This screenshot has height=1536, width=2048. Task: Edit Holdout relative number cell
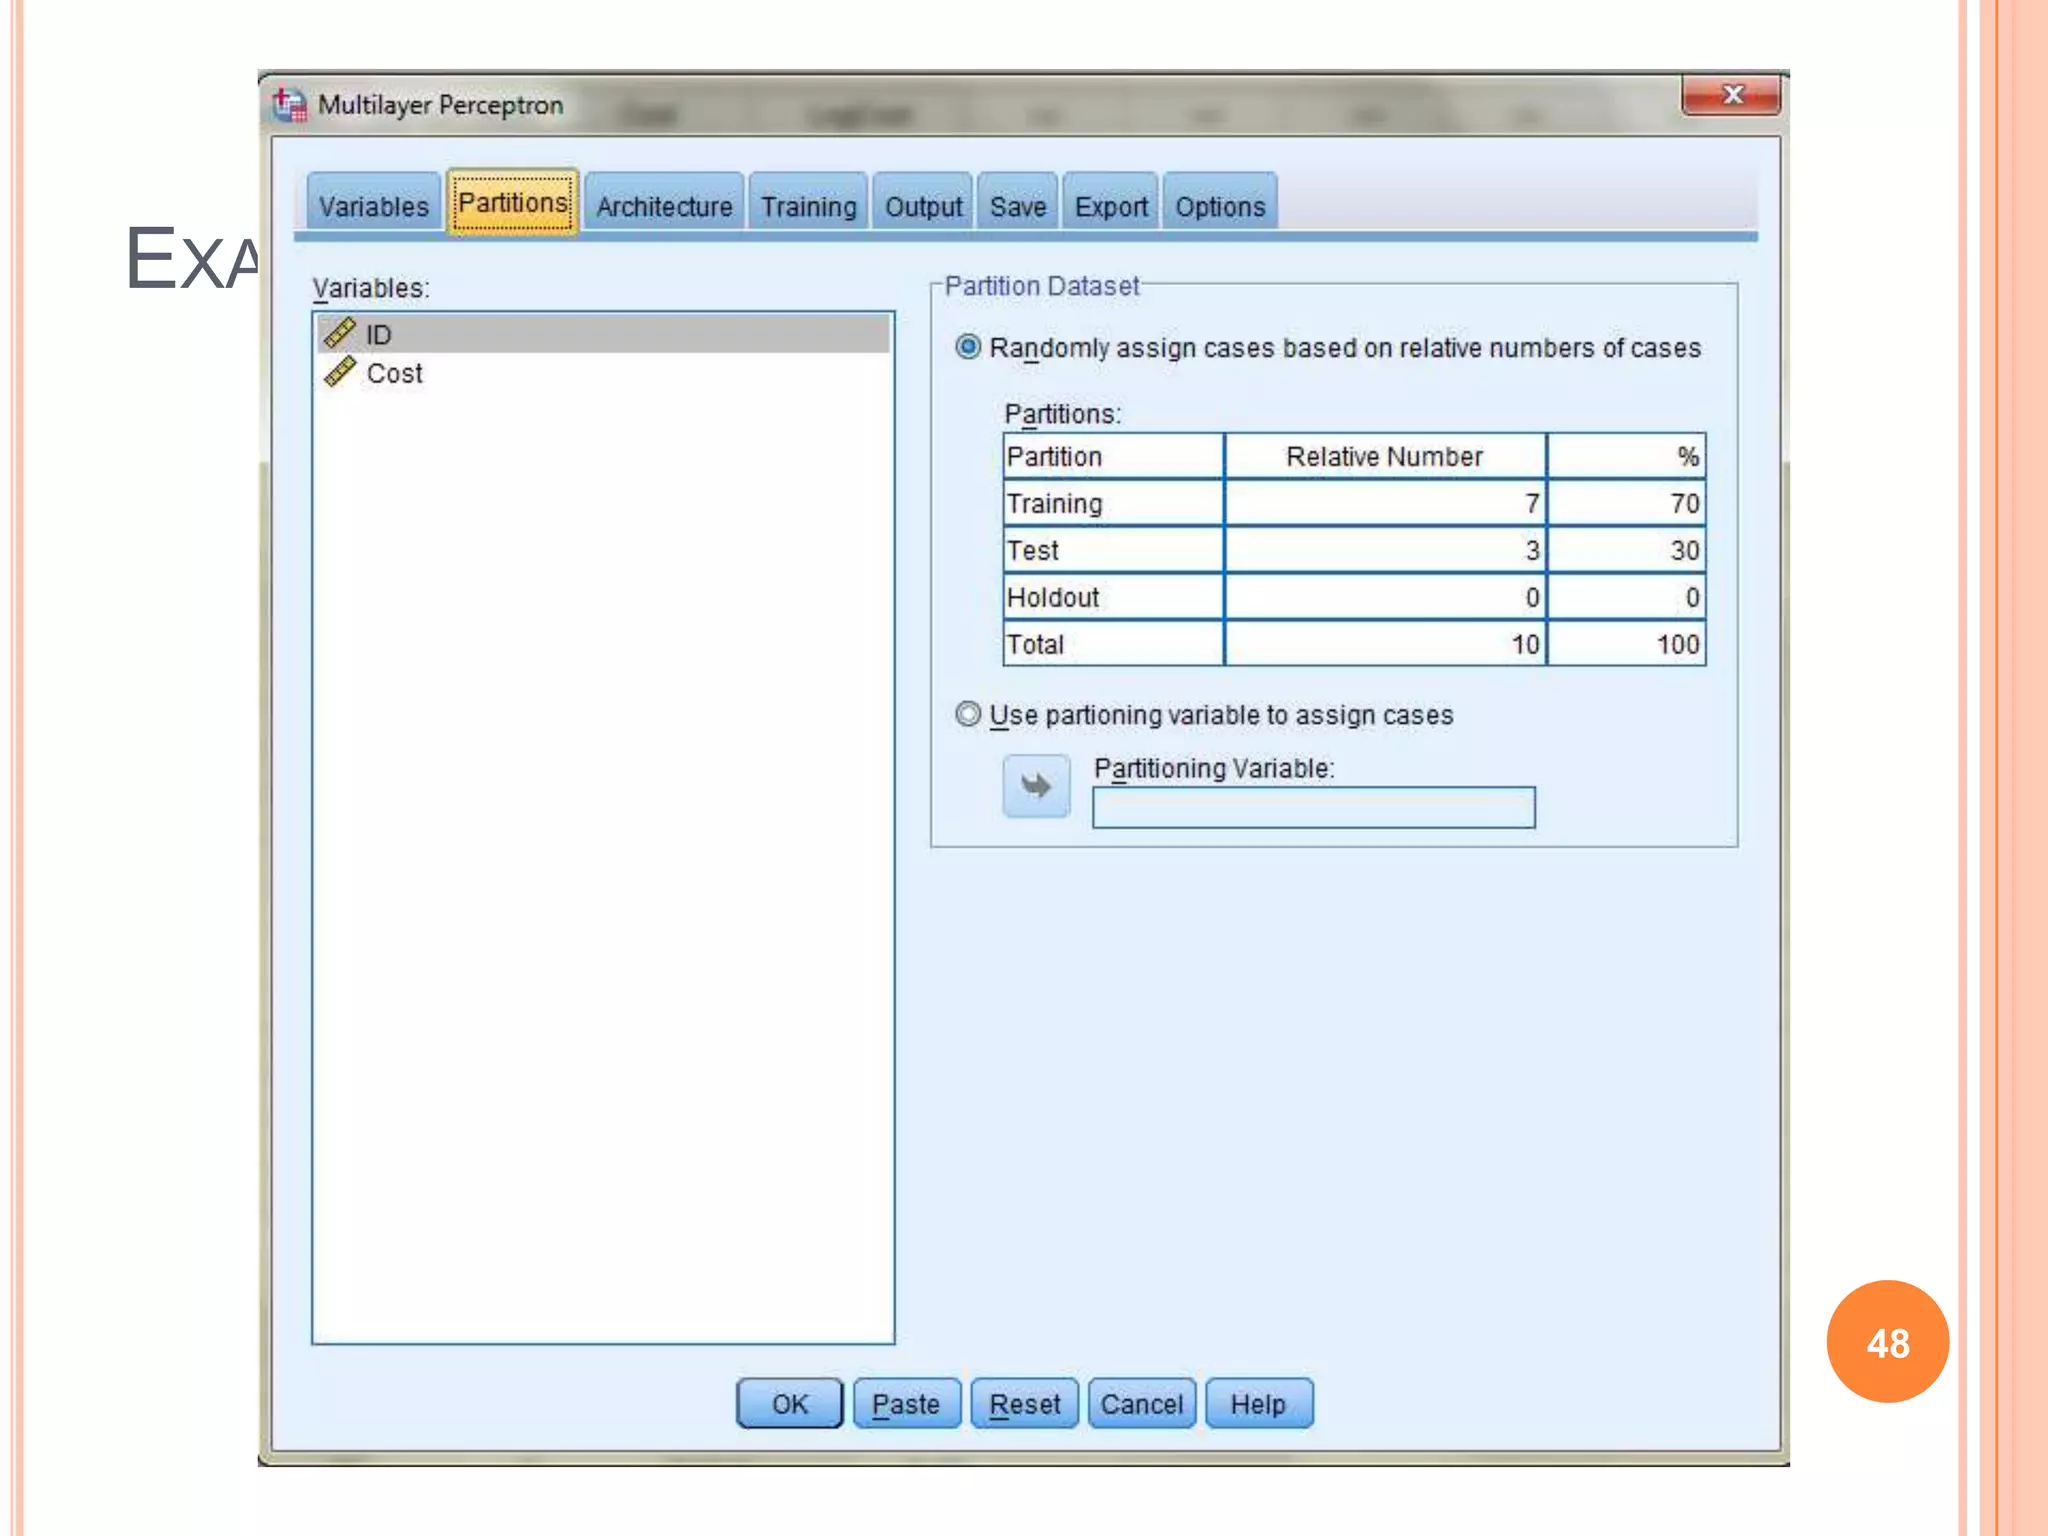(x=1384, y=597)
